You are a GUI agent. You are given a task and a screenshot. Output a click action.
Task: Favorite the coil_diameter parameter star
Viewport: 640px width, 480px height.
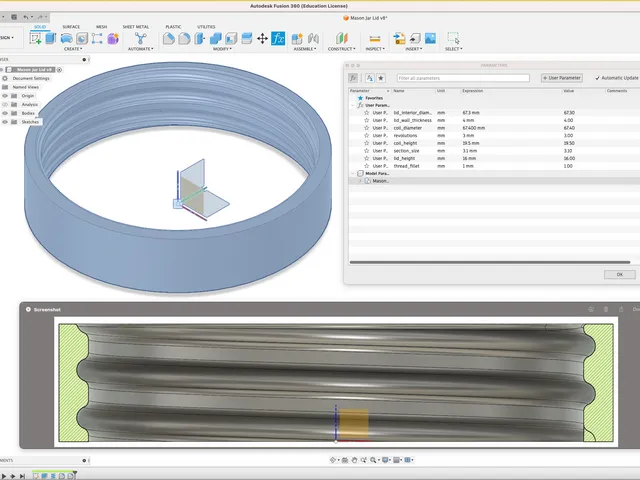[367, 128]
